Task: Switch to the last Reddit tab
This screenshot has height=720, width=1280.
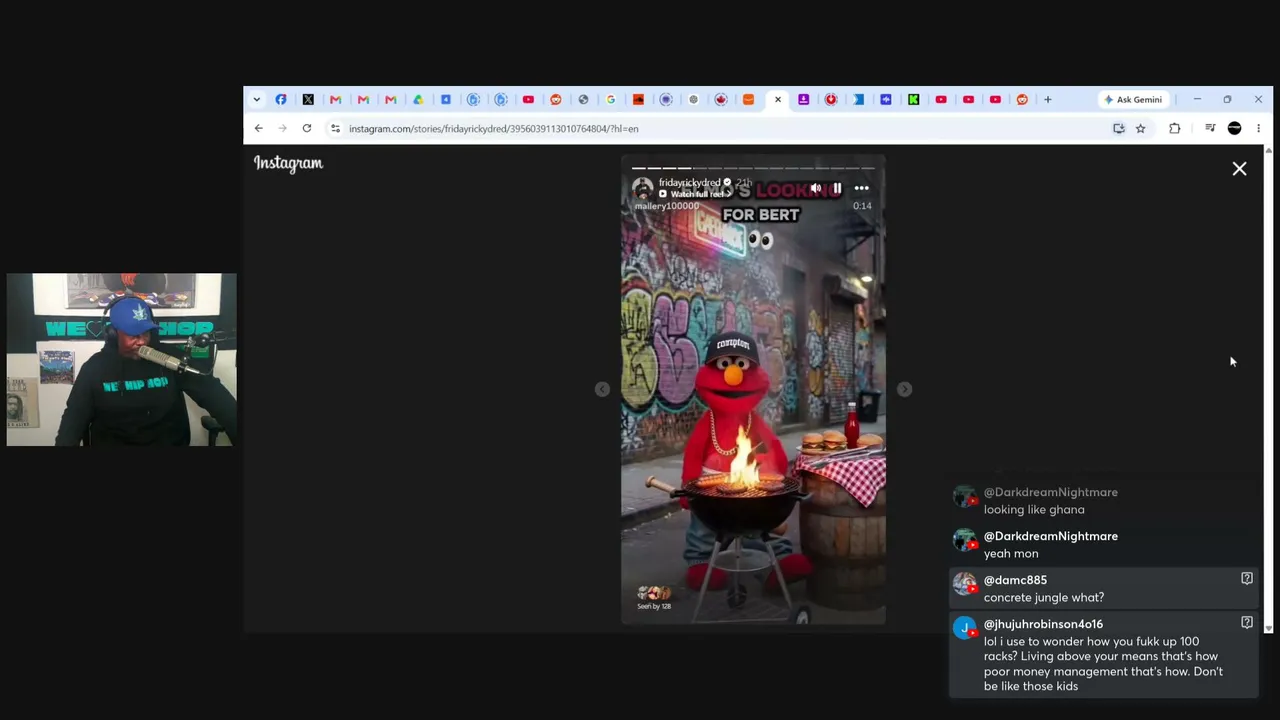Action: click(x=1022, y=99)
